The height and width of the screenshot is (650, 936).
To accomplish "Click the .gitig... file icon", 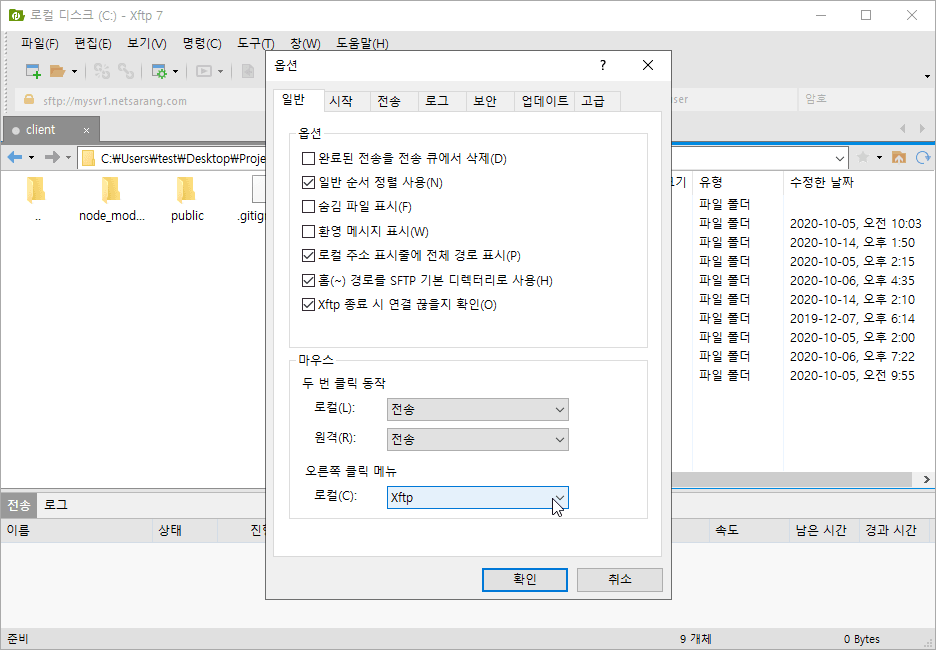I will click(258, 190).
